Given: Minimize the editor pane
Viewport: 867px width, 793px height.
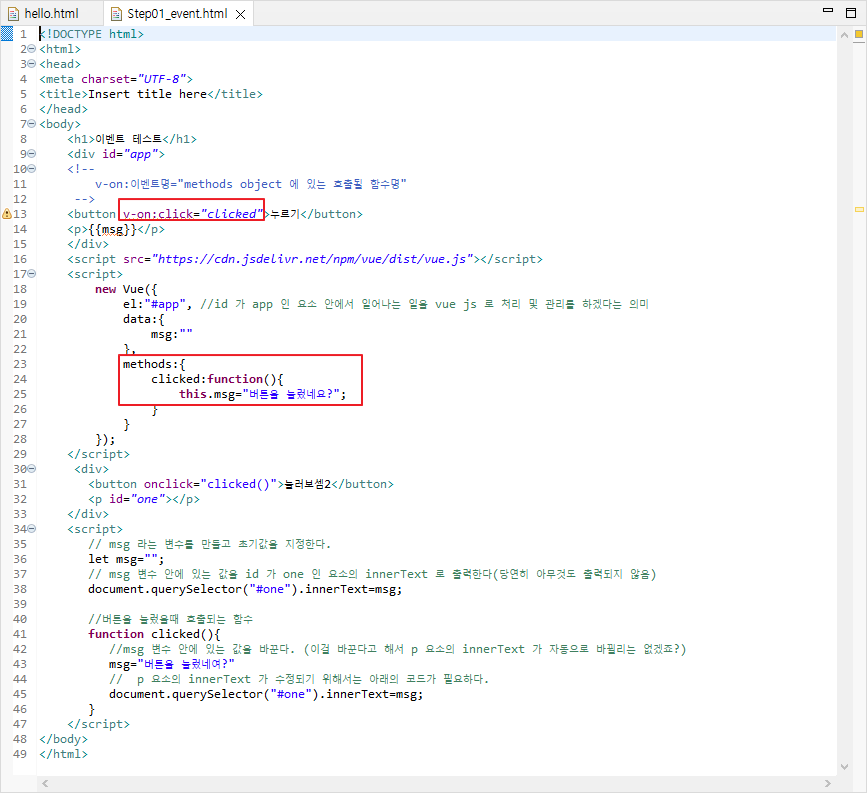Looking at the screenshot, I should (828, 10).
